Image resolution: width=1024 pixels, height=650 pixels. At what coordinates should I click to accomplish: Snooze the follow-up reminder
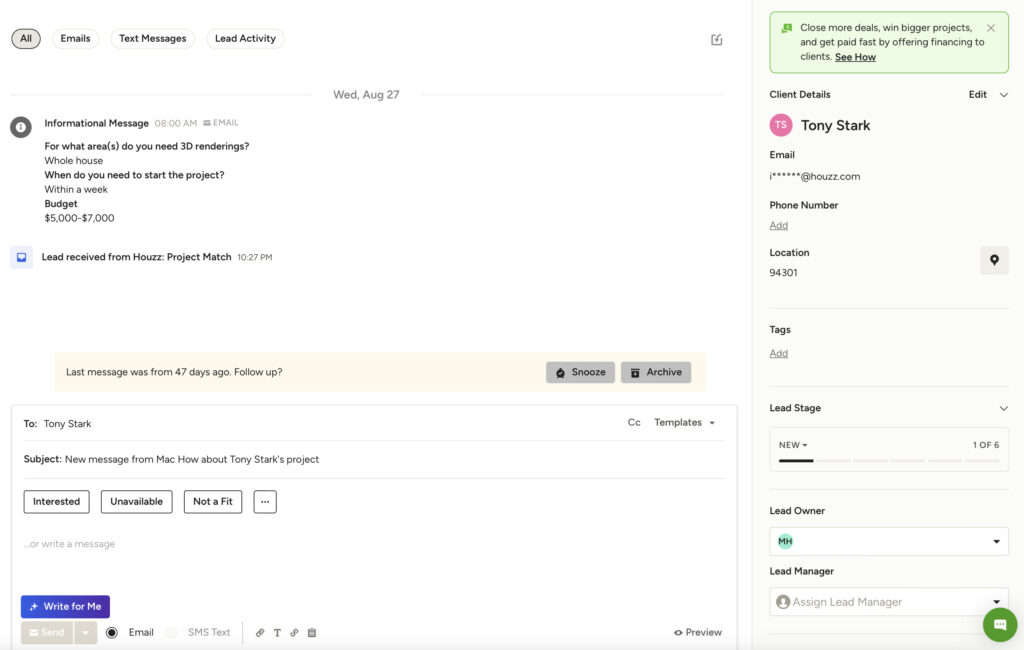point(580,372)
